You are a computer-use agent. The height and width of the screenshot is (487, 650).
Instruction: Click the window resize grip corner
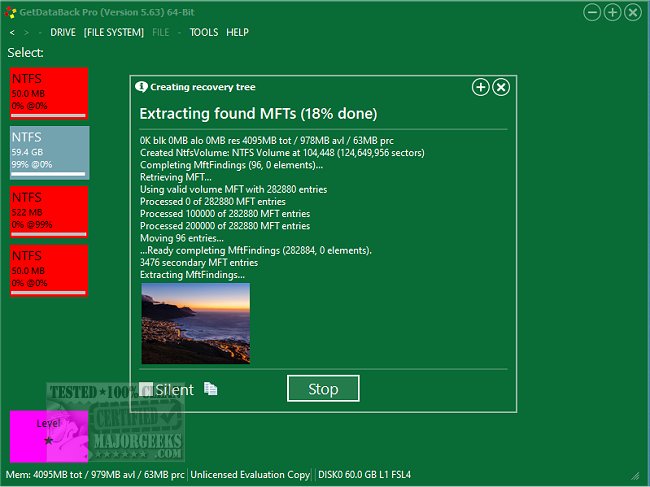click(x=635, y=476)
